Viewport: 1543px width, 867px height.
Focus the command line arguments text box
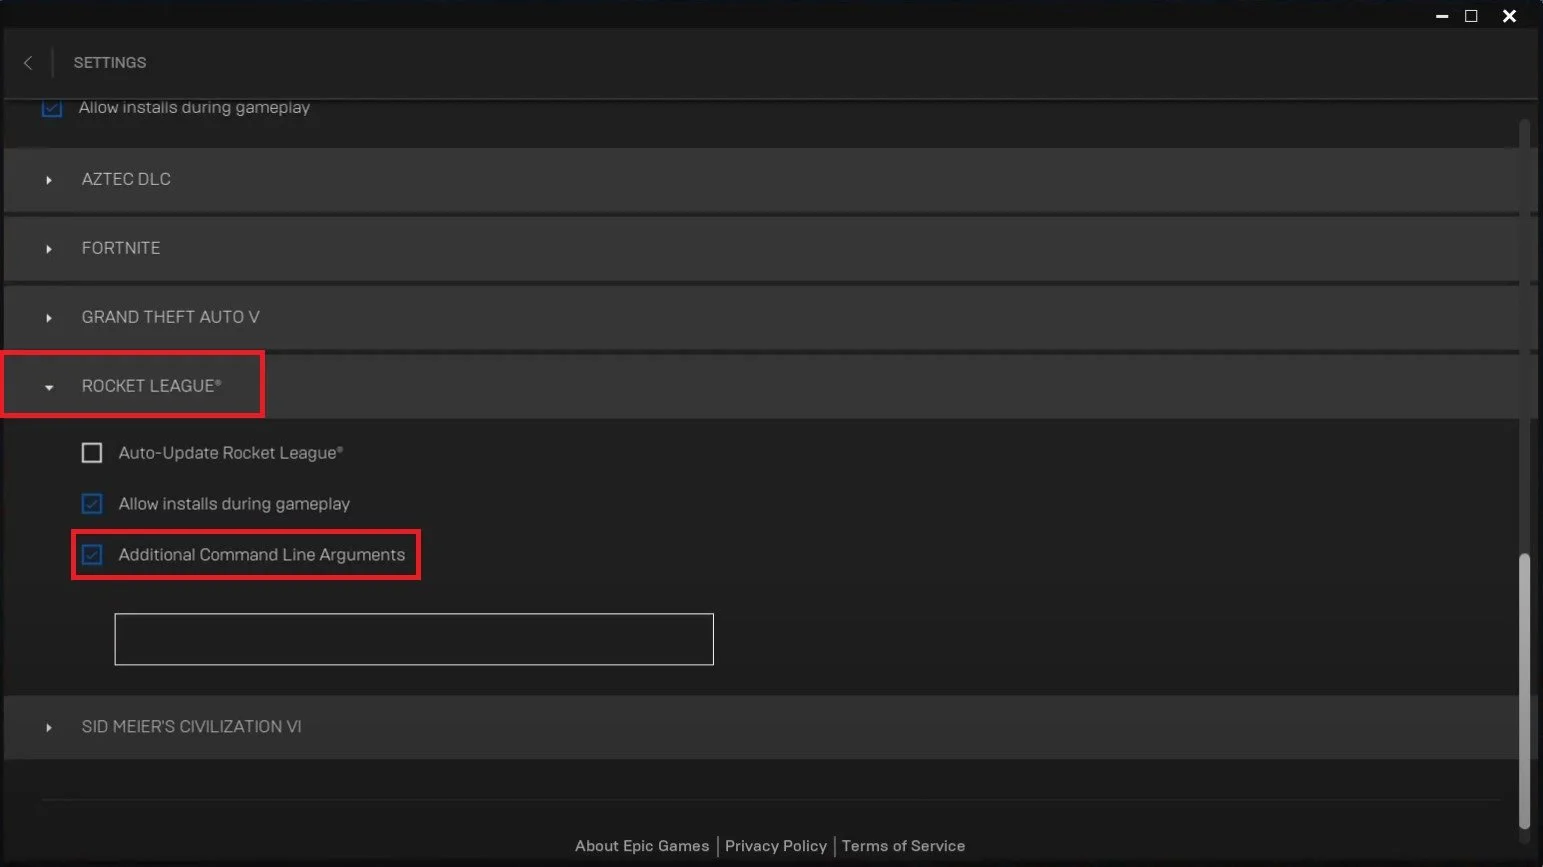tap(414, 639)
